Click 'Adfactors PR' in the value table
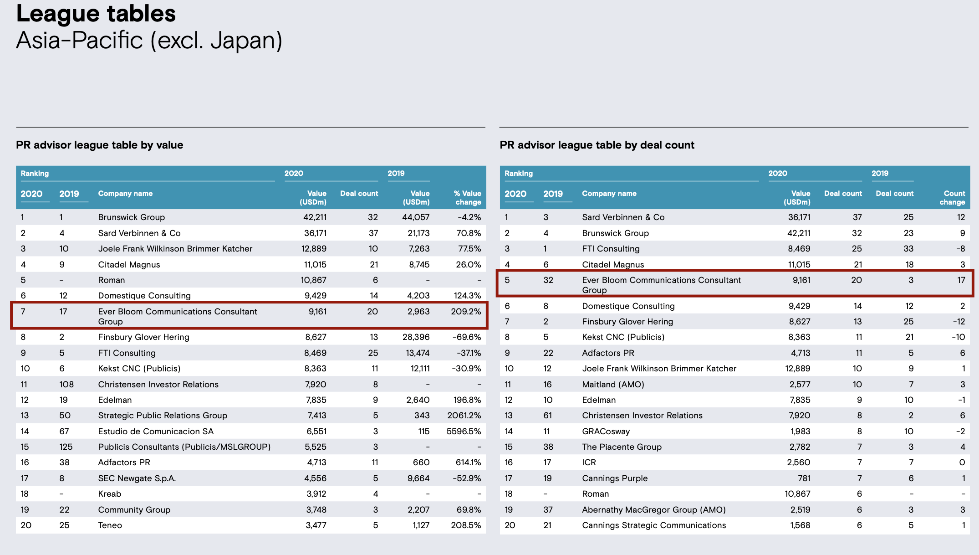The image size is (979, 555). click(x=124, y=463)
